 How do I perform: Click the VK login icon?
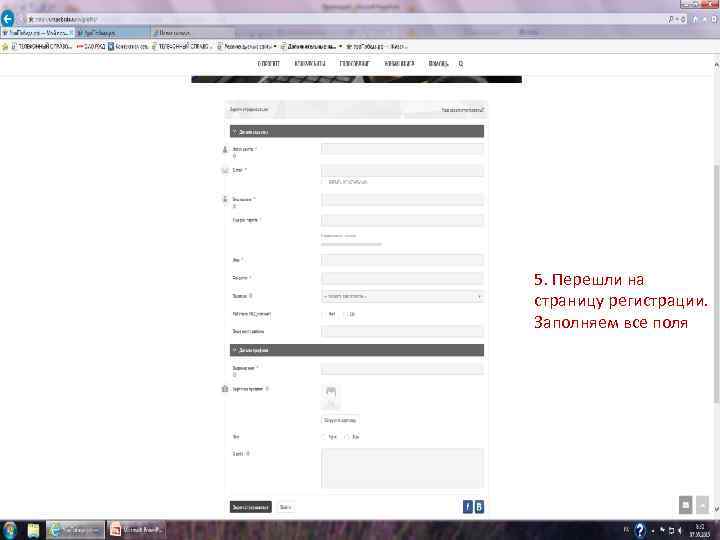coord(479,506)
